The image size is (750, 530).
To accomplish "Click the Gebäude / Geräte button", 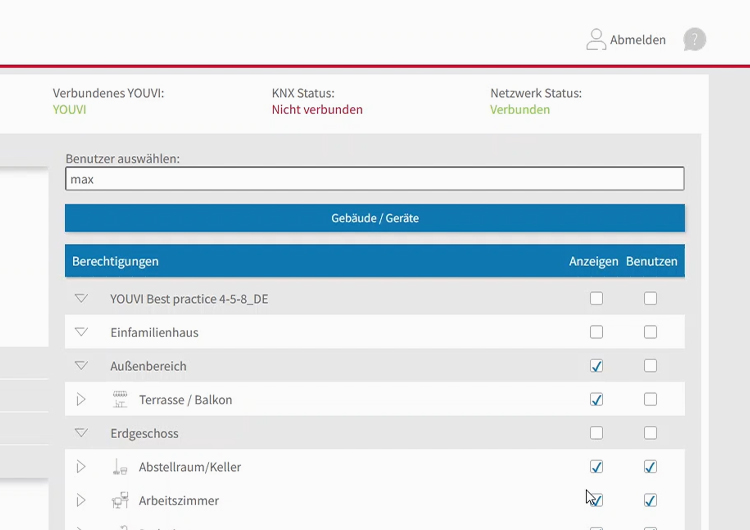I will [375, 218].
